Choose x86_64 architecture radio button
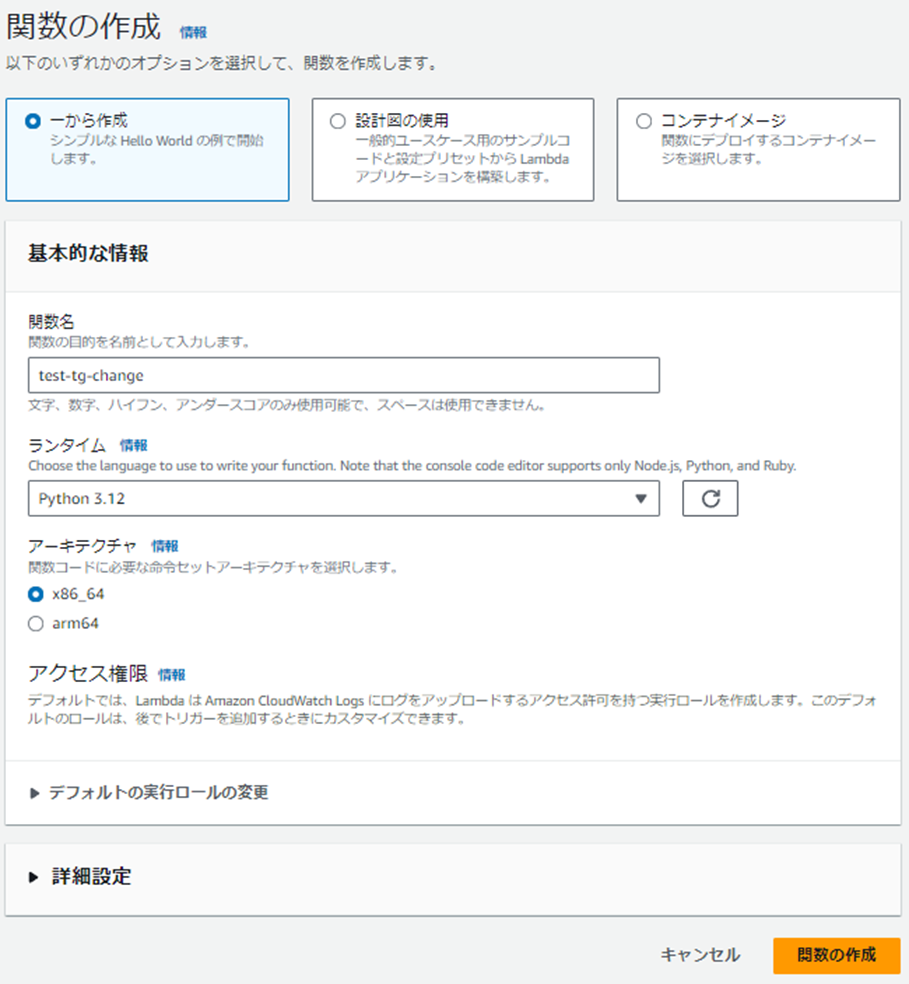This screenshot has width=909, height=984. pos(36,594)
